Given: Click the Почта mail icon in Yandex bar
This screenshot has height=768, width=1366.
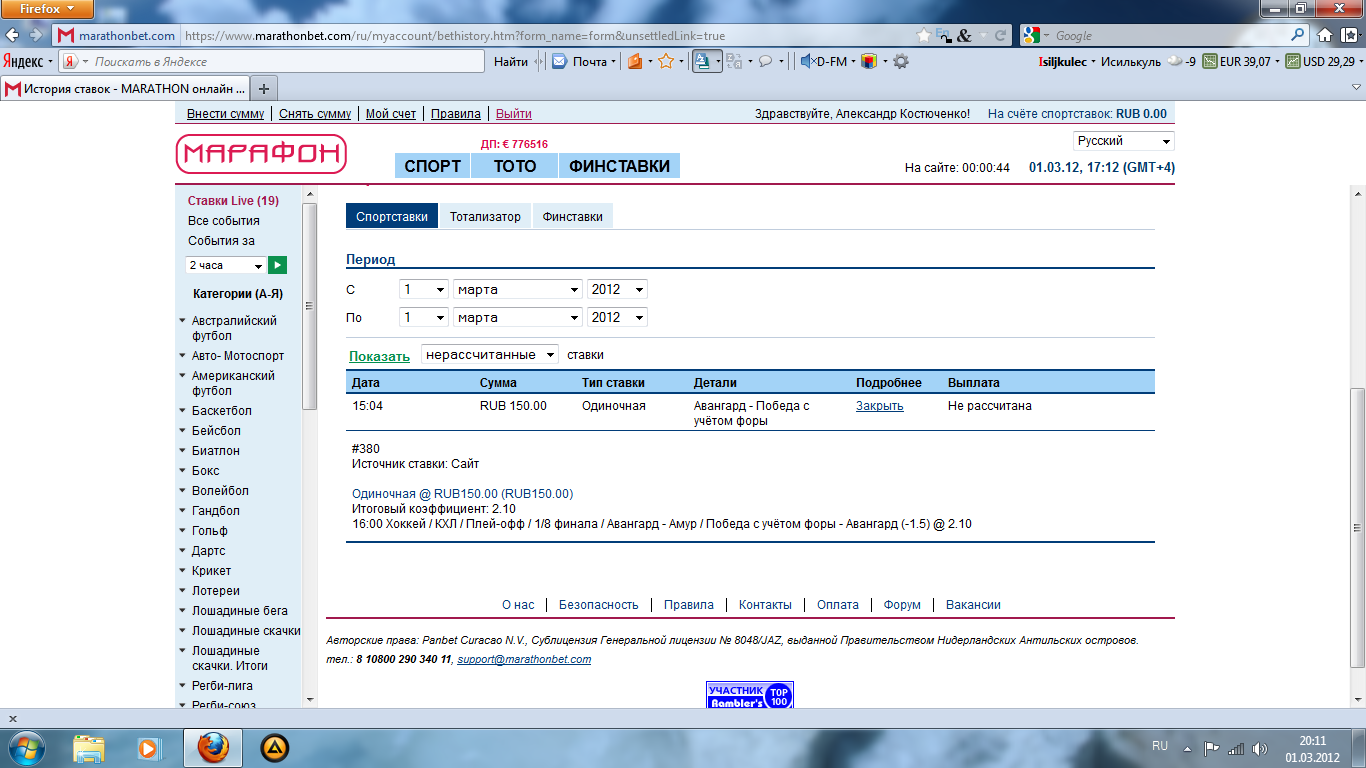Looking at the screenshot, I should click(560, 61).
